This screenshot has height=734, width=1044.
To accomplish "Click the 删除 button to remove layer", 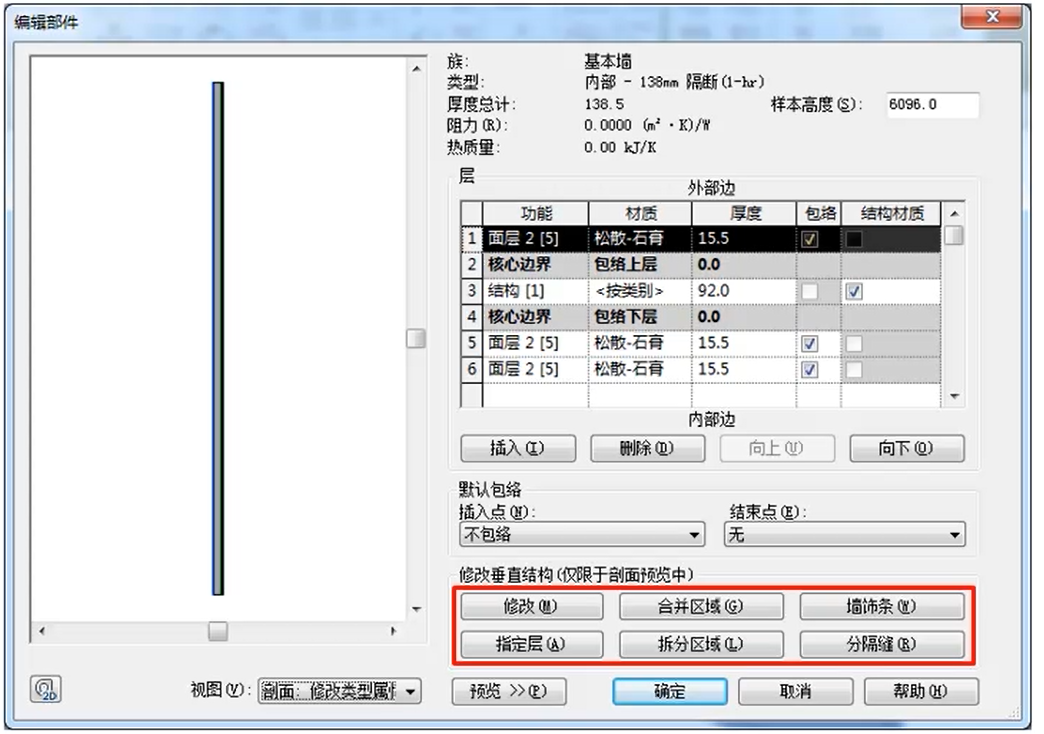I will 647,449.
